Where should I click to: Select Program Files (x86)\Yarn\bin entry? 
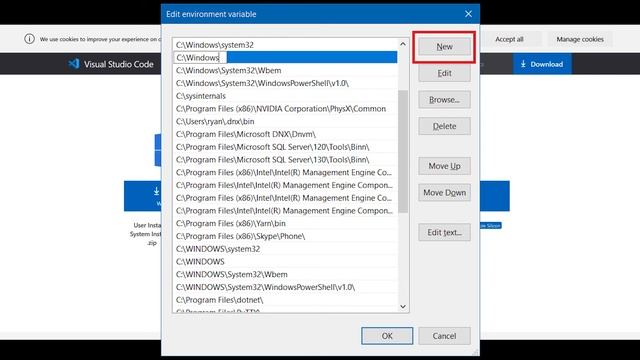[x=285, y=223]
